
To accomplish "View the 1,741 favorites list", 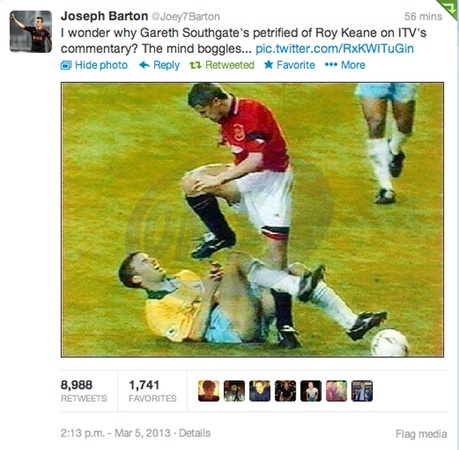I will 152,391.
